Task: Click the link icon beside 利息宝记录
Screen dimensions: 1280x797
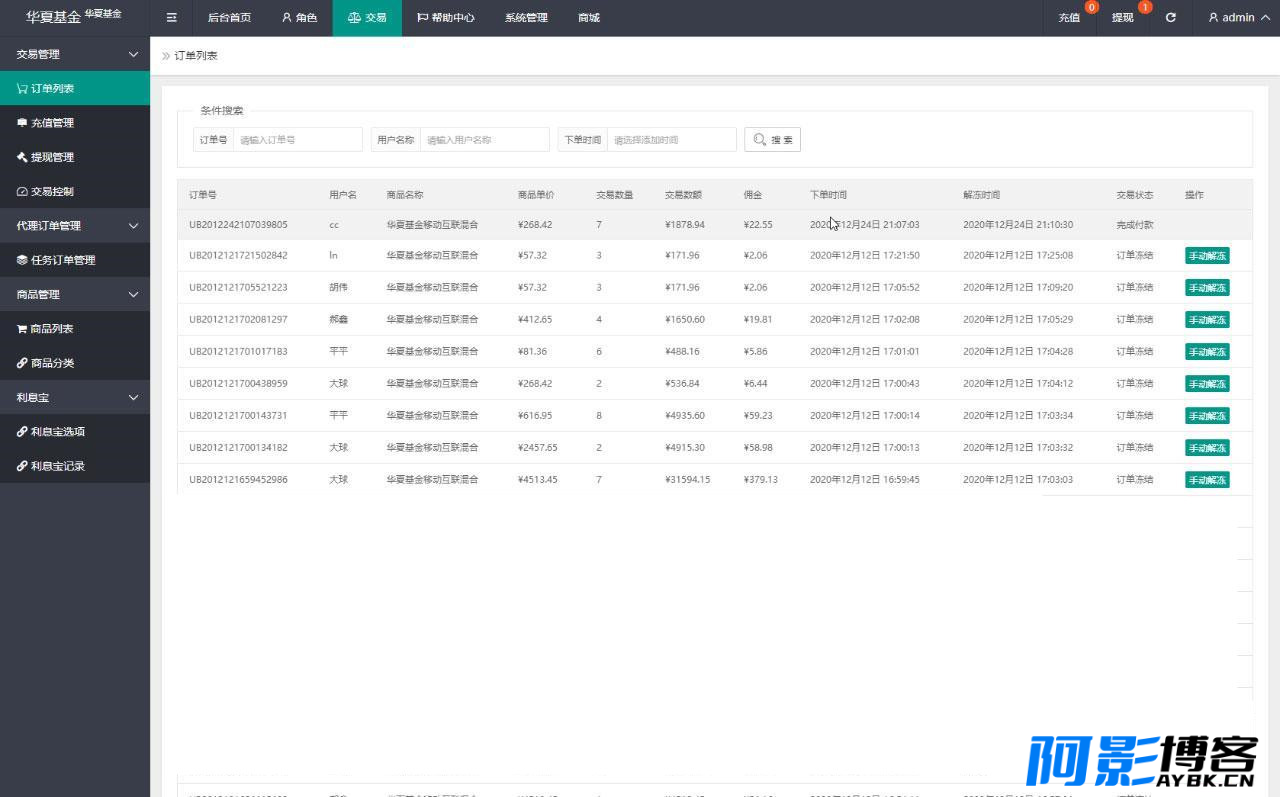Action: pos(22,466)
